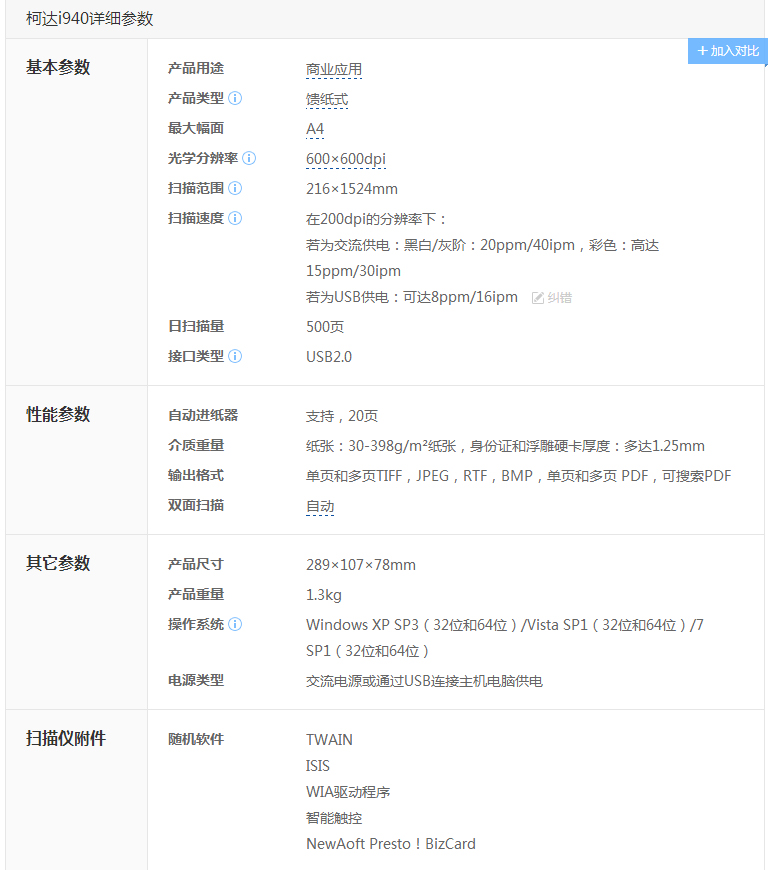The height and width of the screenshot is (870, 771).
Task: Click the 500页 daily scan value
Action: (325, 327)
